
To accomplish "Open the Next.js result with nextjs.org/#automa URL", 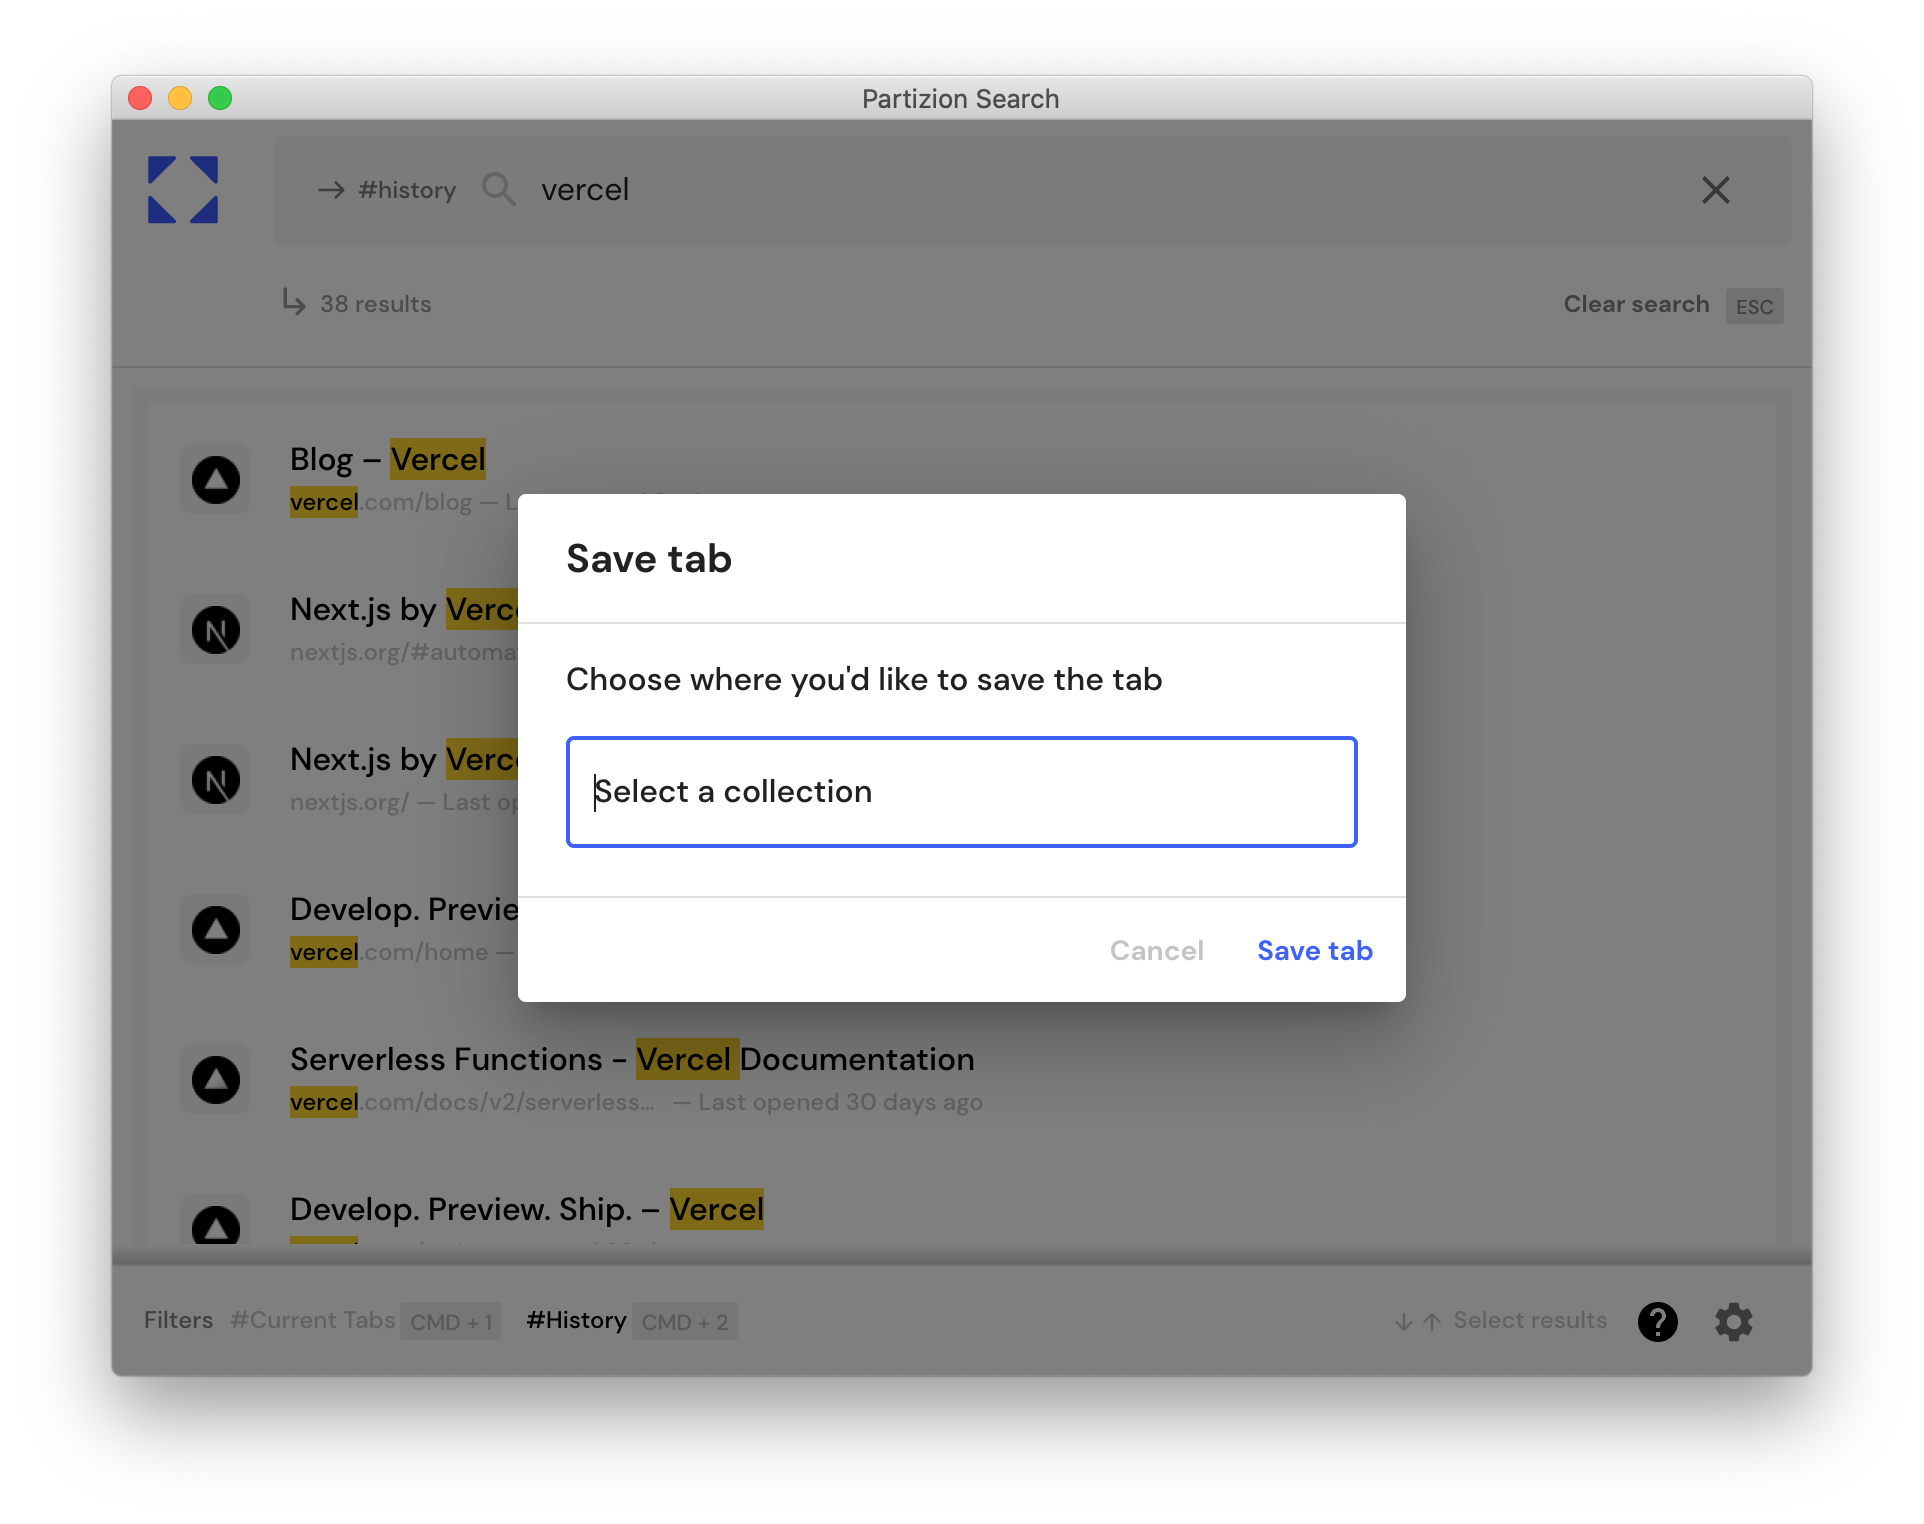I will click(x=404, y=610).
